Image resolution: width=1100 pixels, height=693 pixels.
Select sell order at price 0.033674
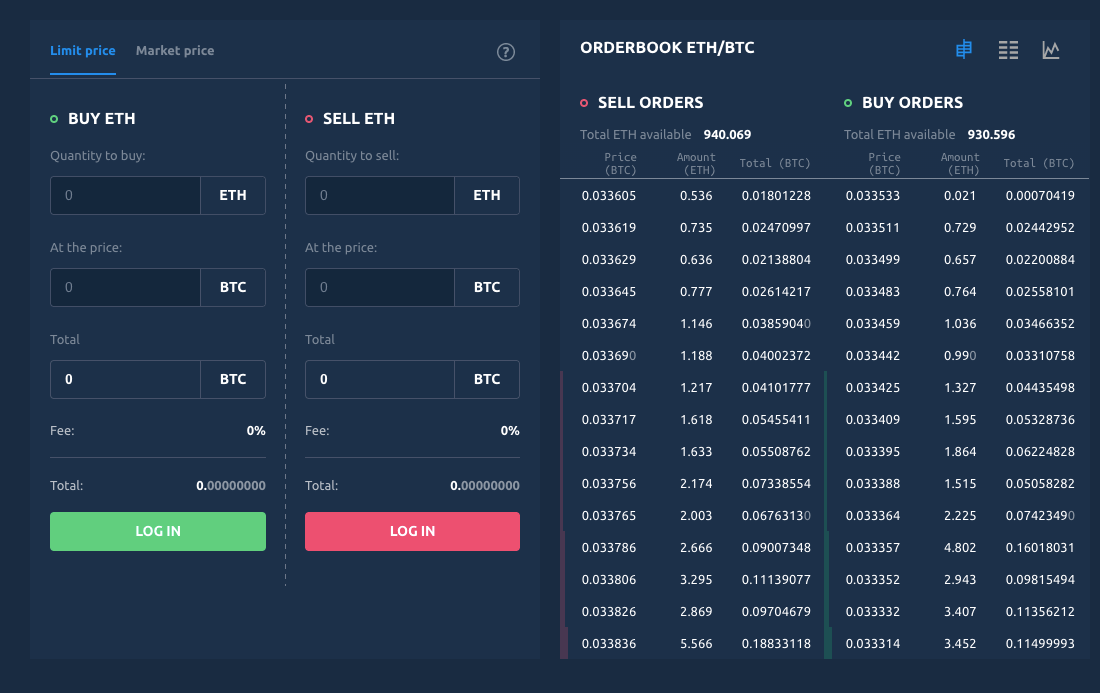[x=692, y=323]
